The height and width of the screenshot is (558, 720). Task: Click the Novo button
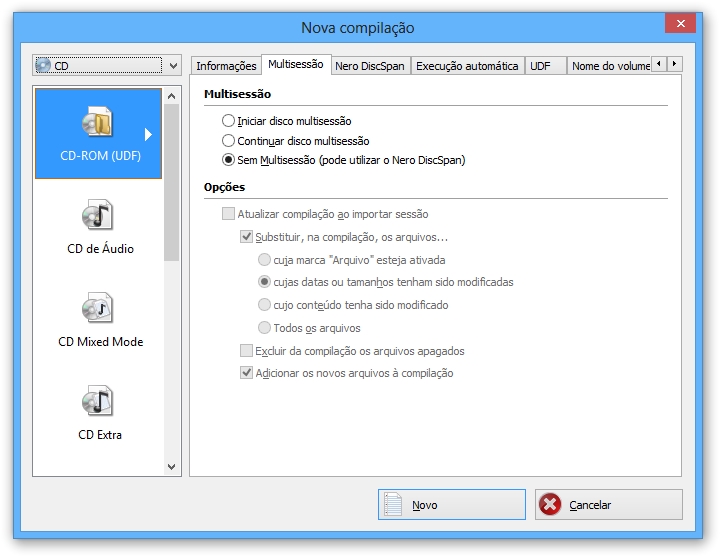(x=452, y=504)
